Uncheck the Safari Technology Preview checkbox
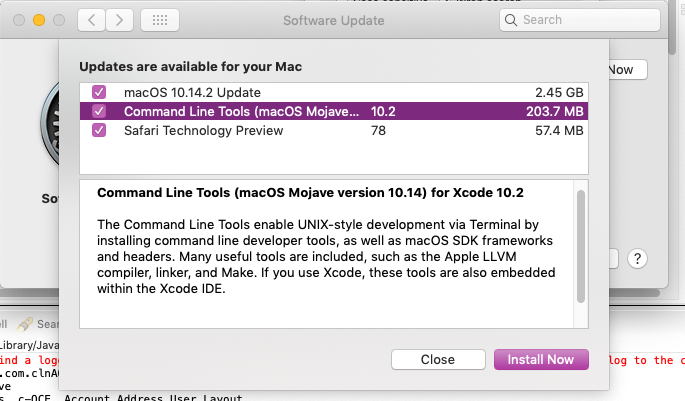Viewport: 685px width, 401px height. point(98,131)
